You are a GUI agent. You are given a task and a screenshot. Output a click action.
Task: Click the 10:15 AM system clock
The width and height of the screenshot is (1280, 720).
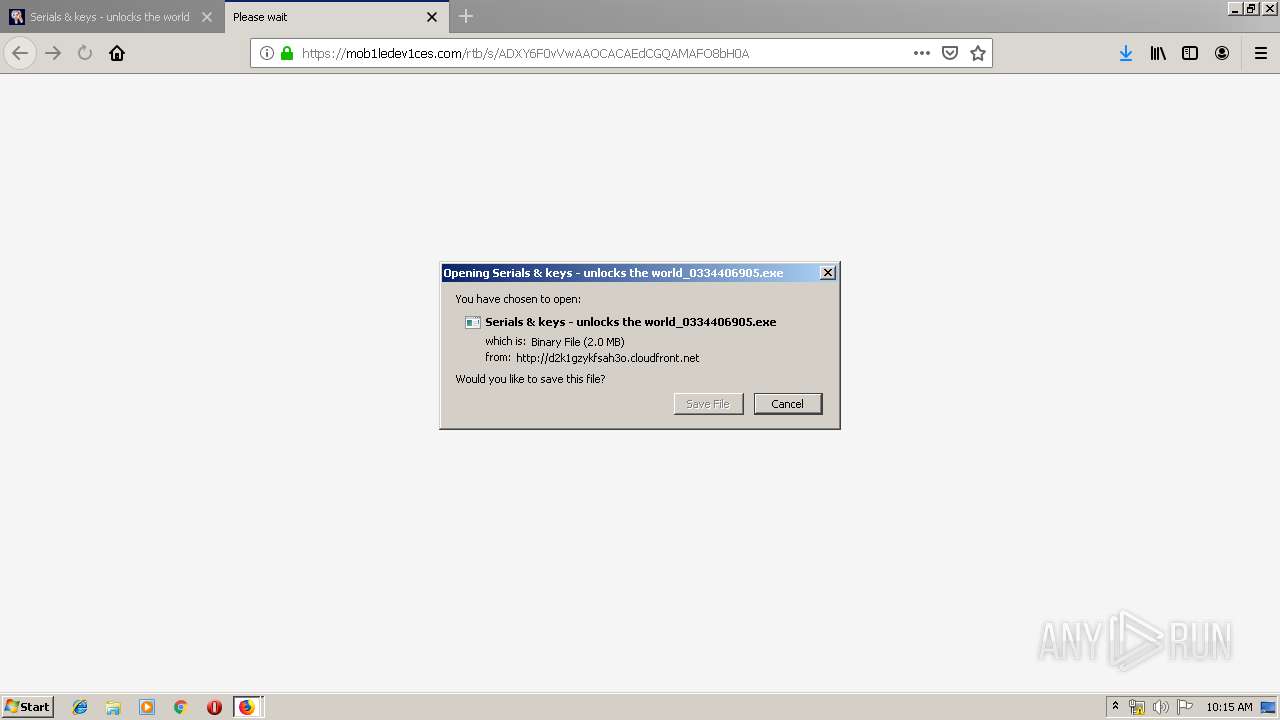pos(1229,707)
